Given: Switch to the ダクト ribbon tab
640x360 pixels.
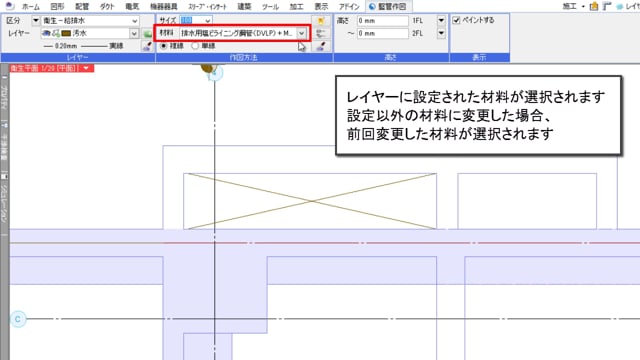Looking at the screenshot, I should [107, 7].
